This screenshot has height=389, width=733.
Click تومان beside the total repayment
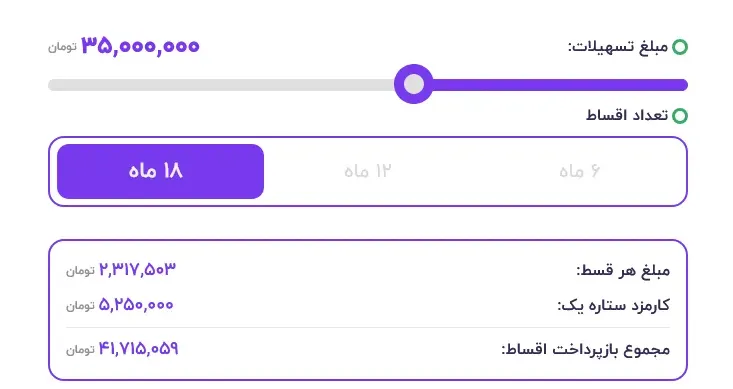(80, 349)
